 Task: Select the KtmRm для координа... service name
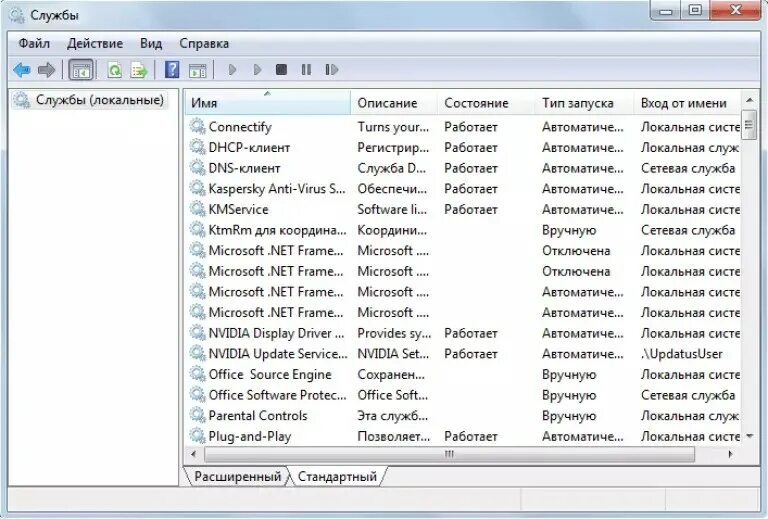click(x=278, y=230)
